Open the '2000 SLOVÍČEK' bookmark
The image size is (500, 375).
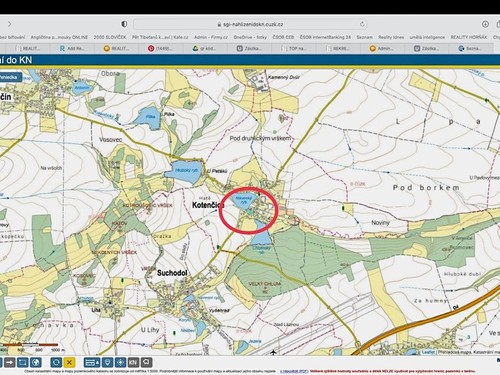pos(110,37)
